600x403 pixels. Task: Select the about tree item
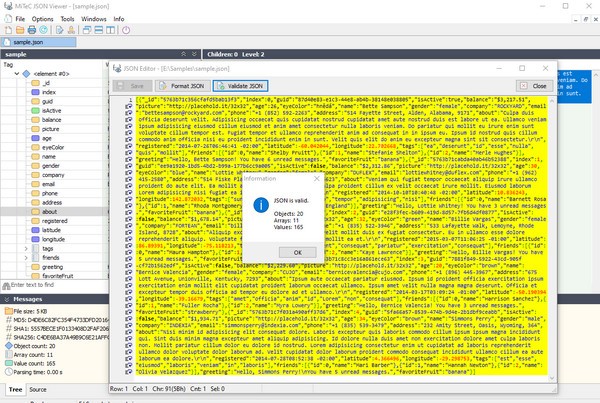click(49, 211)
